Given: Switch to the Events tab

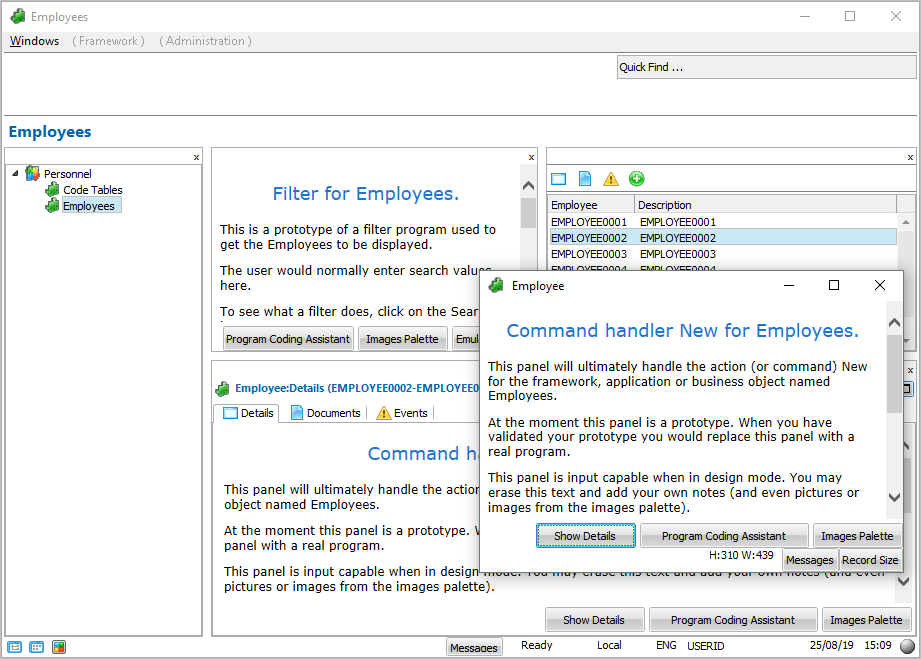Looking at the screenshot, I should click(402, 413).
